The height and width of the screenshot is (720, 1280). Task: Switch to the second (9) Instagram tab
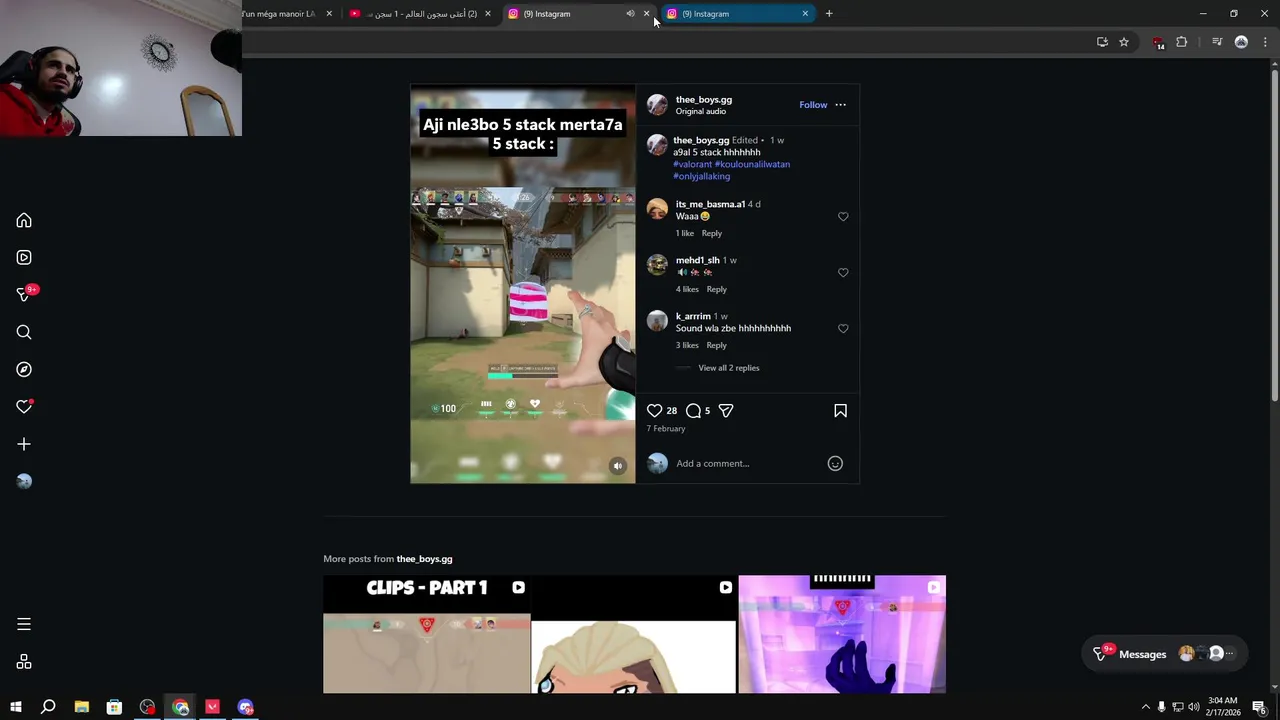(737, 14)
